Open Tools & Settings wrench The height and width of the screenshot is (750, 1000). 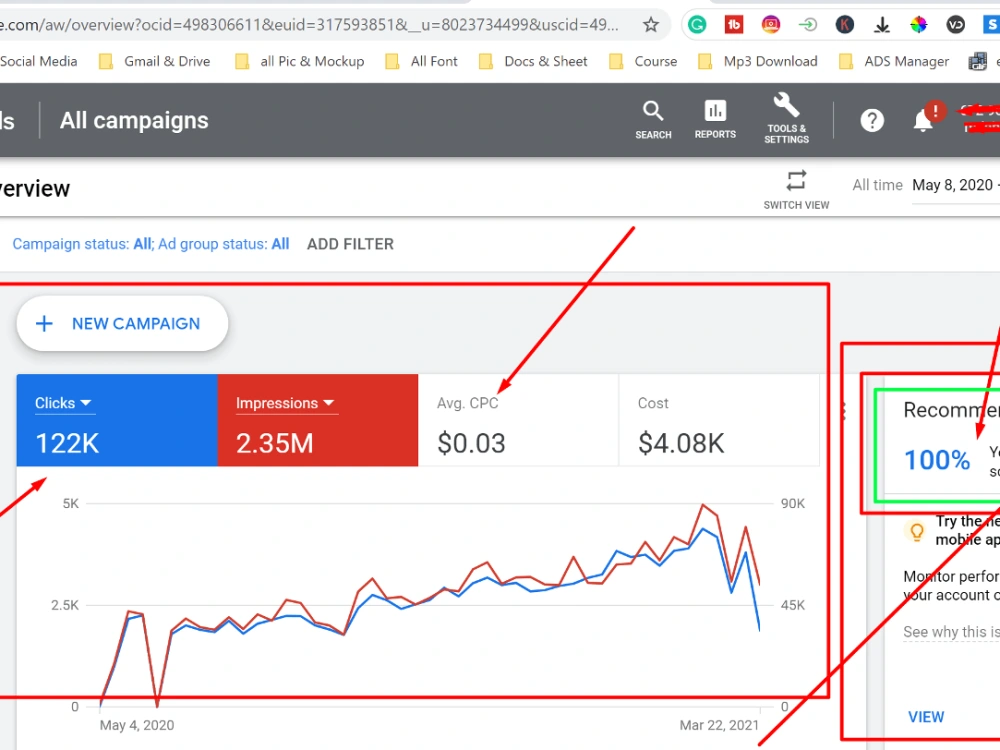(786, 119)
